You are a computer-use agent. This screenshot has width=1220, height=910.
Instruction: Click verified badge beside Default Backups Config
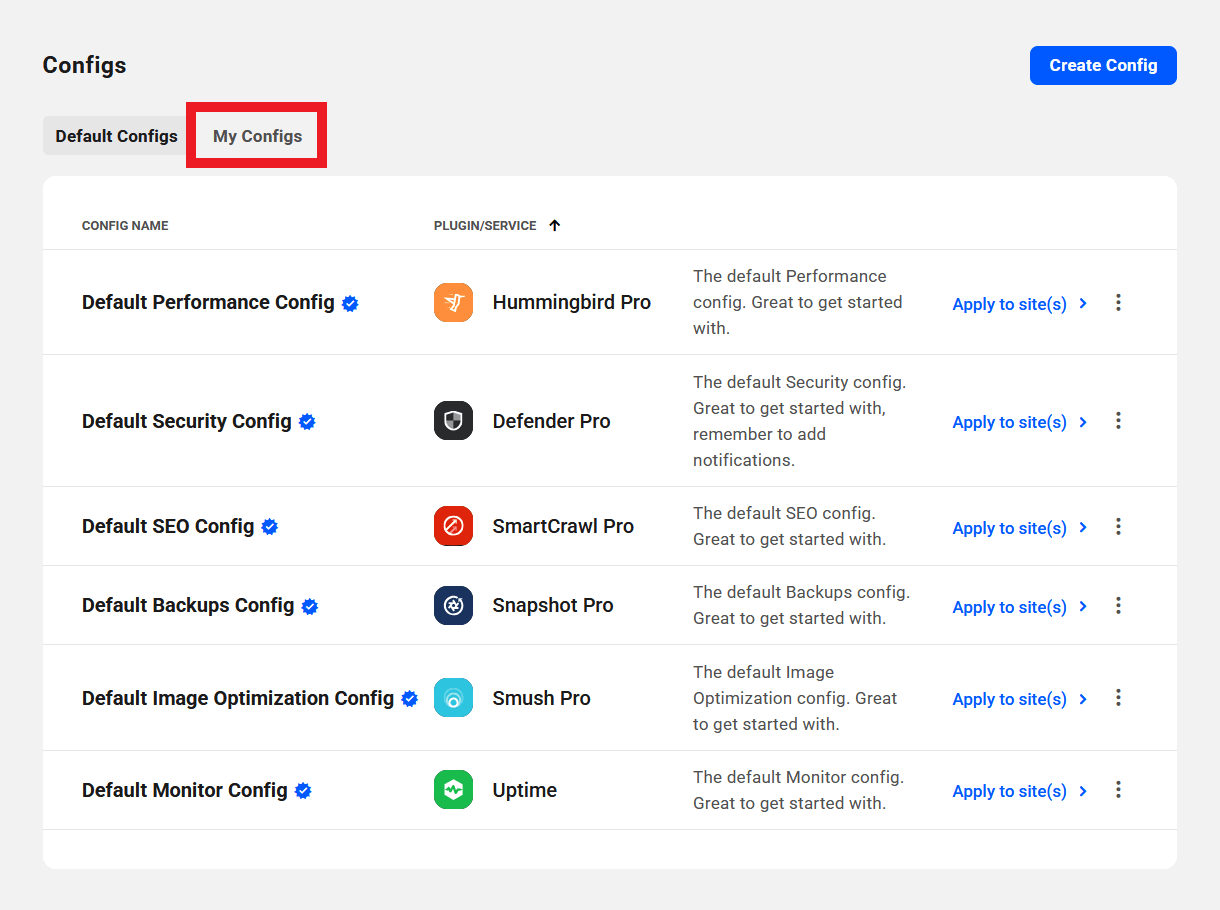pos(310,606)
